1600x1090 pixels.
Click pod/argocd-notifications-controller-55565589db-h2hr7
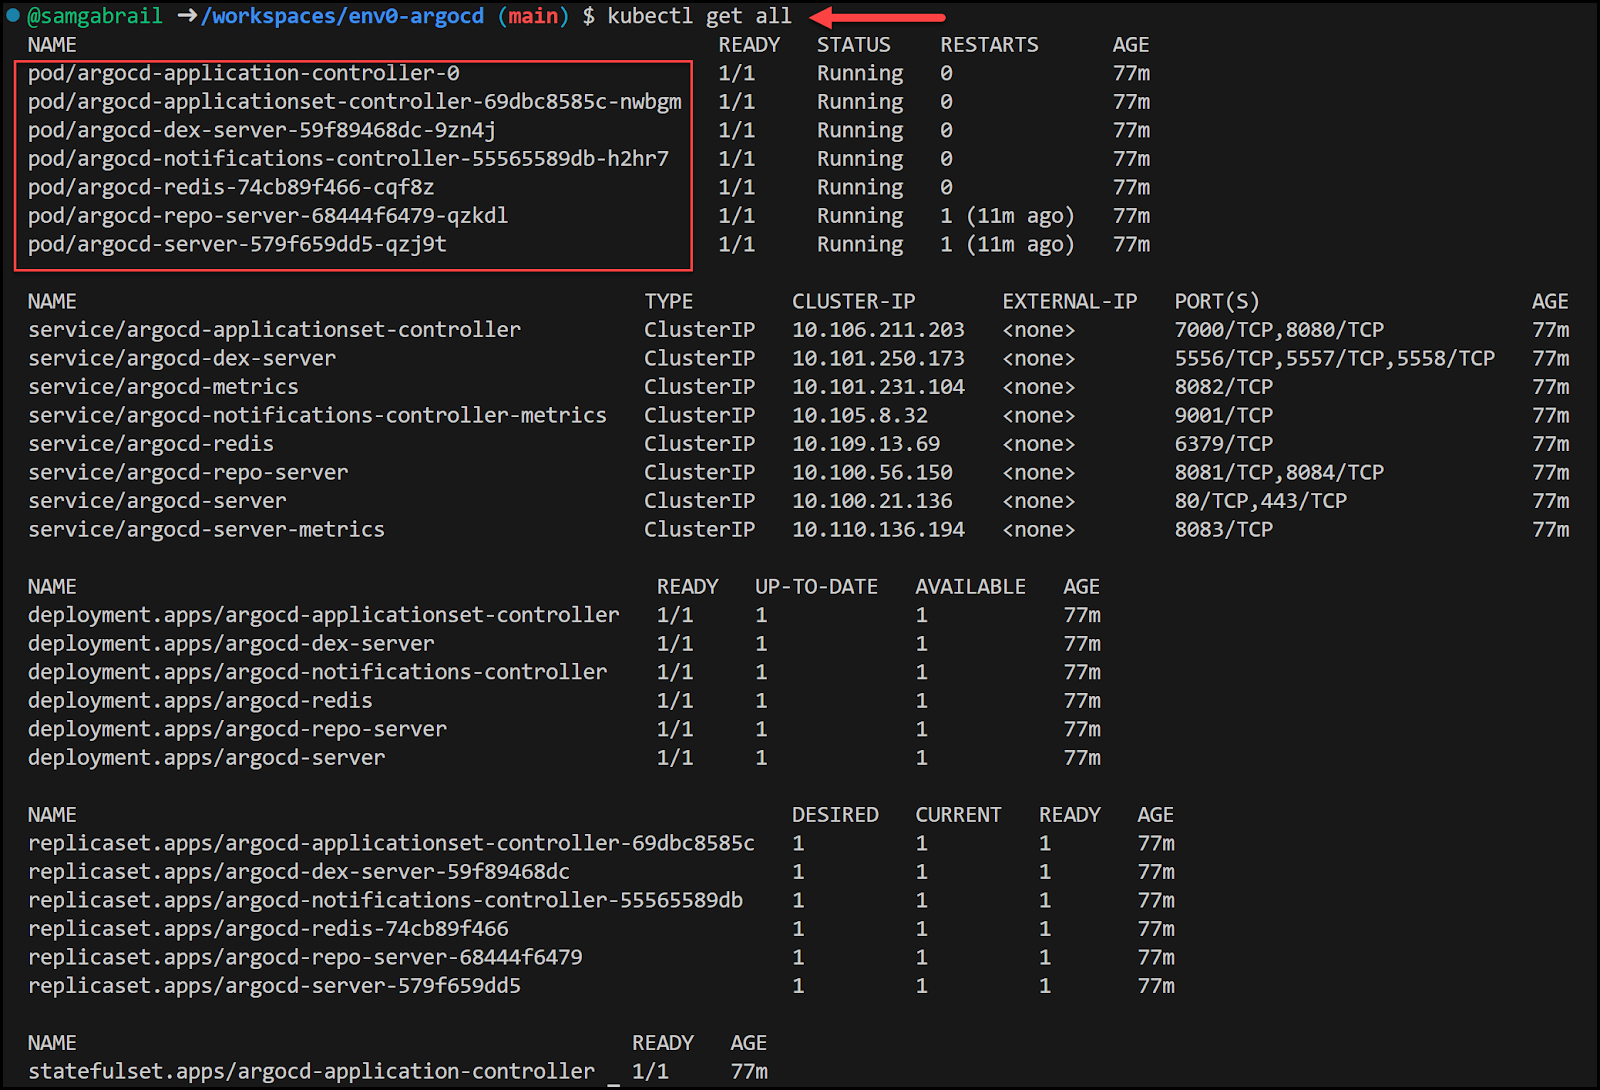348,159
